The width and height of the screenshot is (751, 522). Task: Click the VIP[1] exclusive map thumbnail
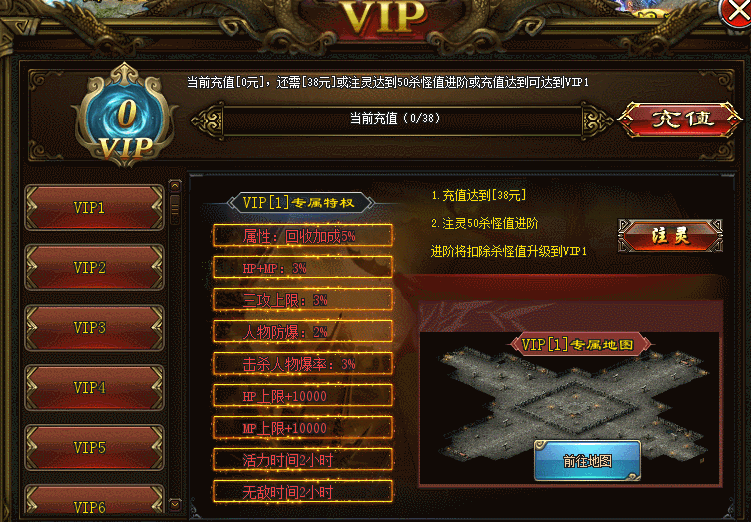coord(570,408)
